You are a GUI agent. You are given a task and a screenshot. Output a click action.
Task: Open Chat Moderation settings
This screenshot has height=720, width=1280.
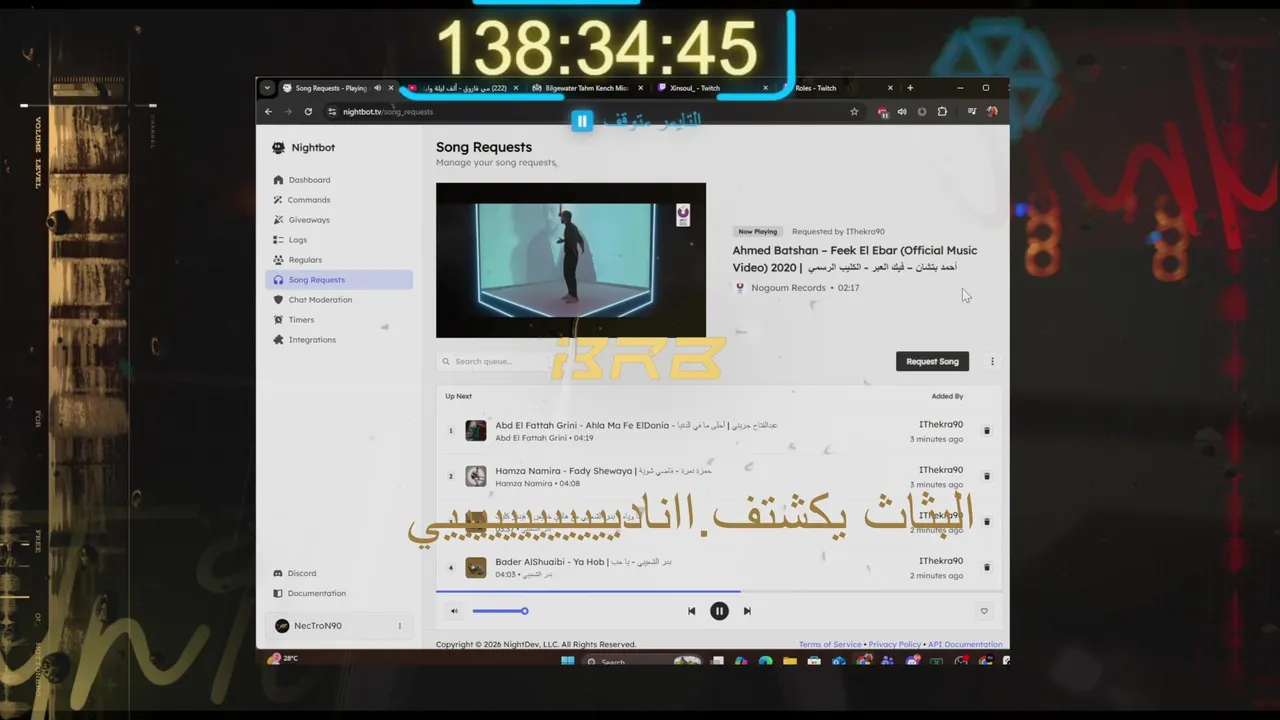(338, 300)
